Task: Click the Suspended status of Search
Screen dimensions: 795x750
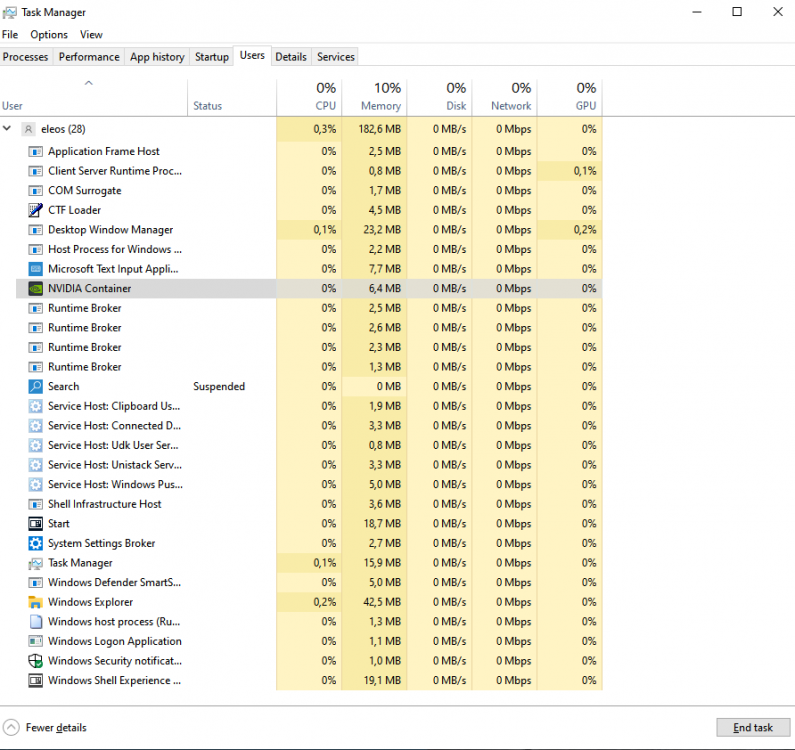Action: [x=219, y=386]
